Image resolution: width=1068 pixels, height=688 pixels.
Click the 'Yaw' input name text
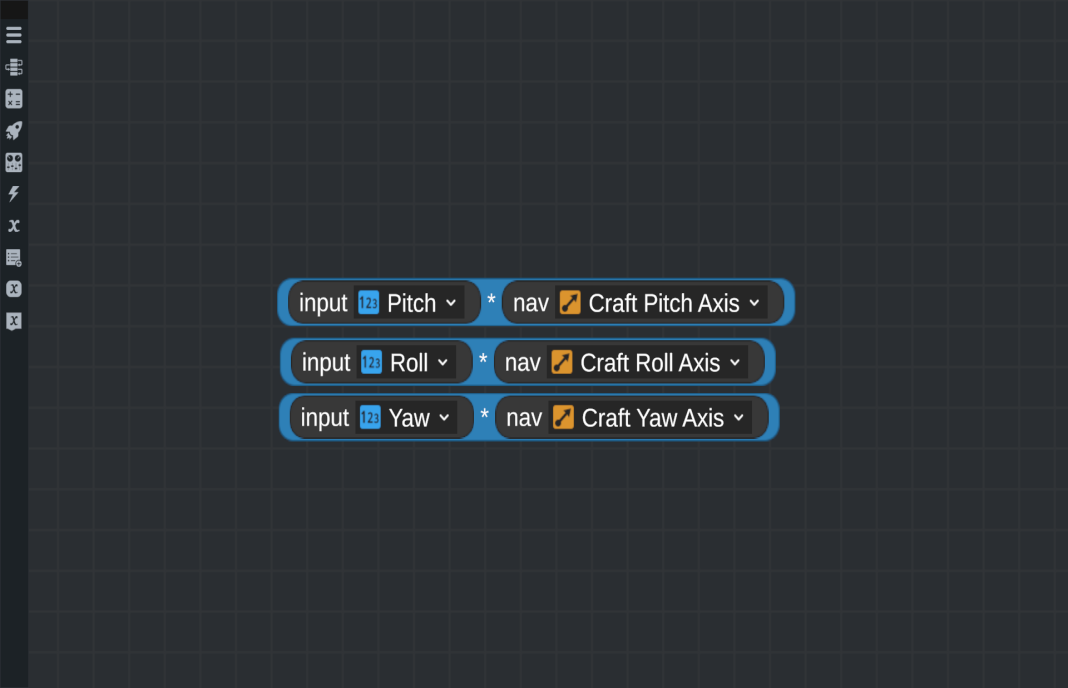coord(409,418)
